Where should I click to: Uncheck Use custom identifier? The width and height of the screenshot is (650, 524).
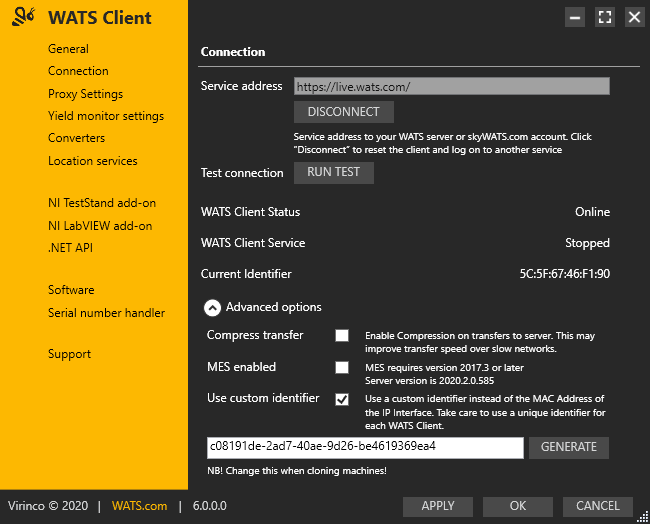coord(342,399)
